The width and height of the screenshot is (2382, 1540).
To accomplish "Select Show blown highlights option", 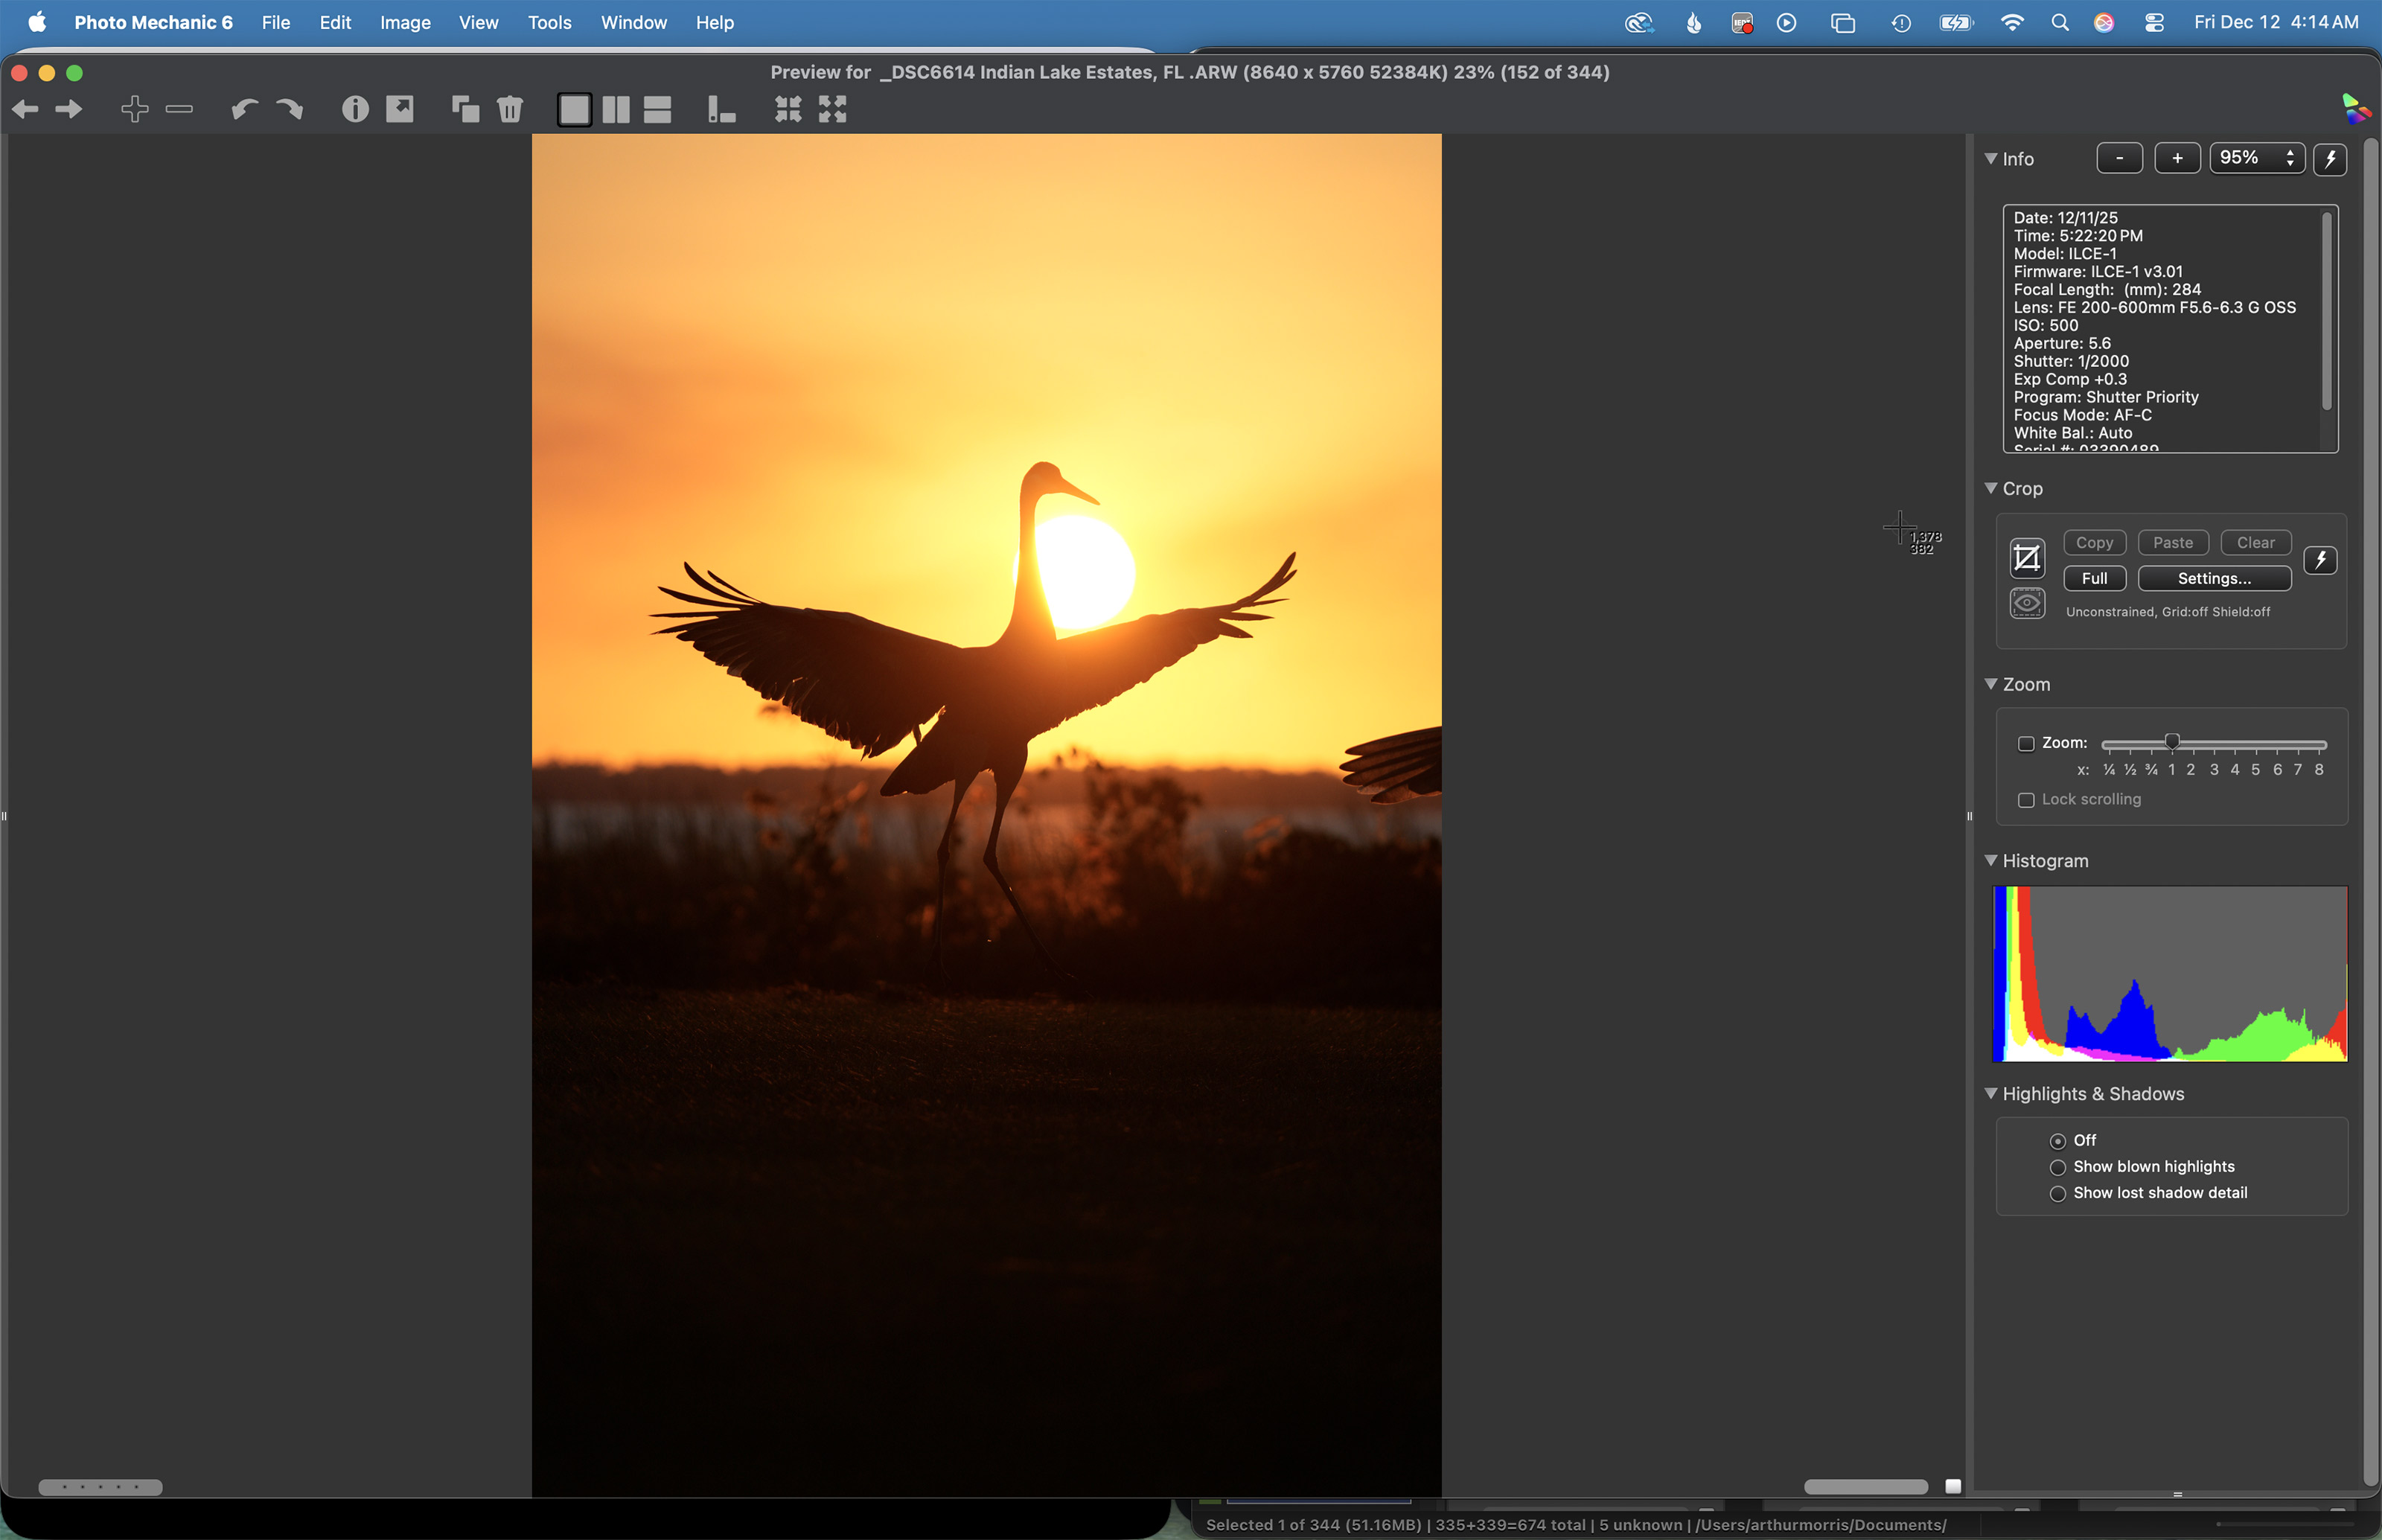I will tap(2058, 1167).
